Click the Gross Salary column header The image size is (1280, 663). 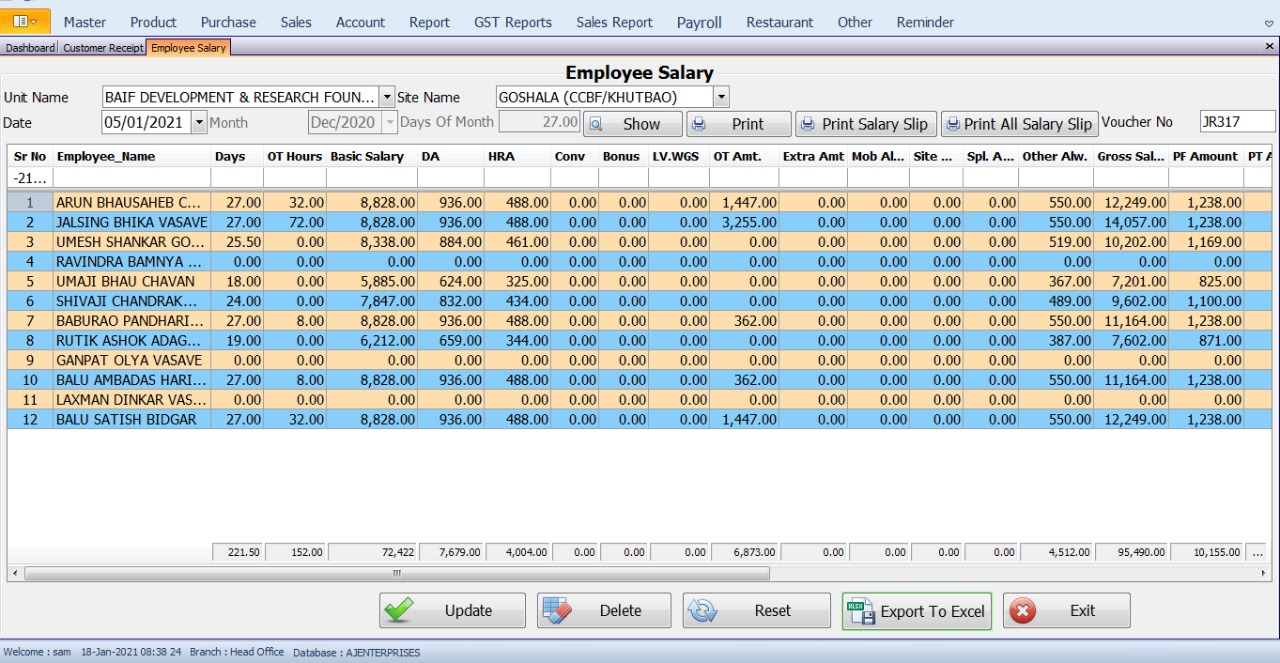tap(1128, 157)
